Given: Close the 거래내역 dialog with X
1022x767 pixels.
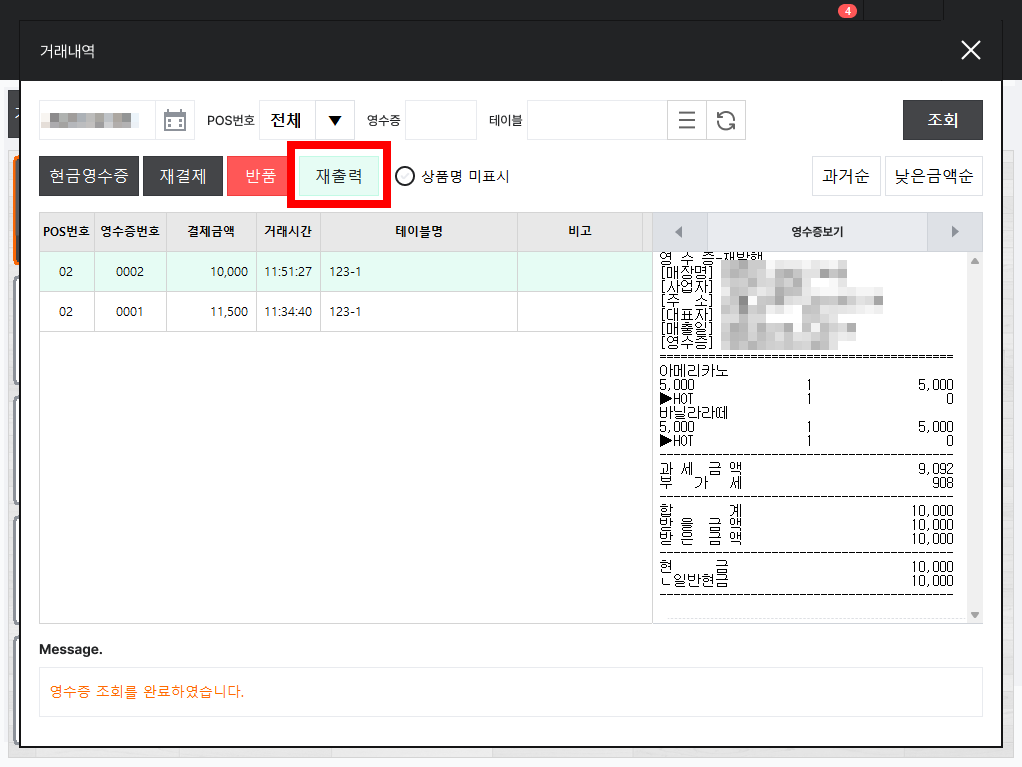Looking at the screenshot, I should (x=971, y=50).
